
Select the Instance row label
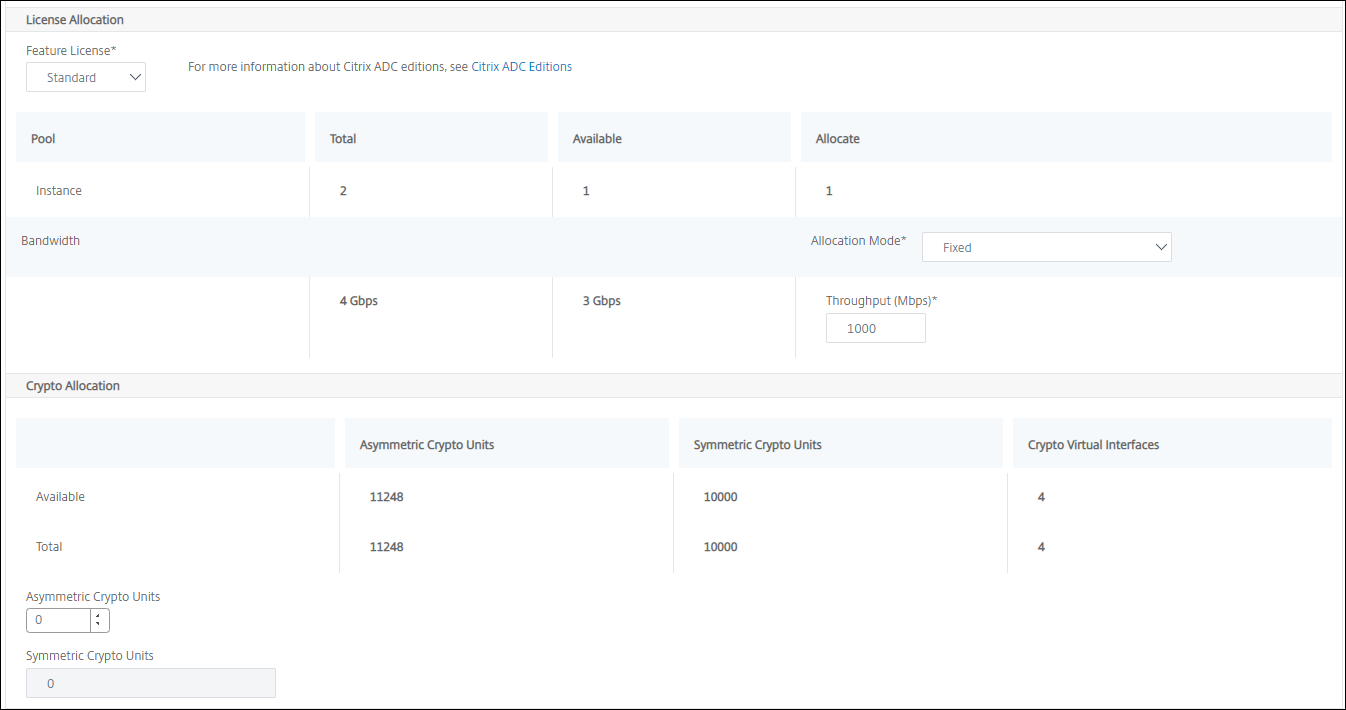[59, 190]
